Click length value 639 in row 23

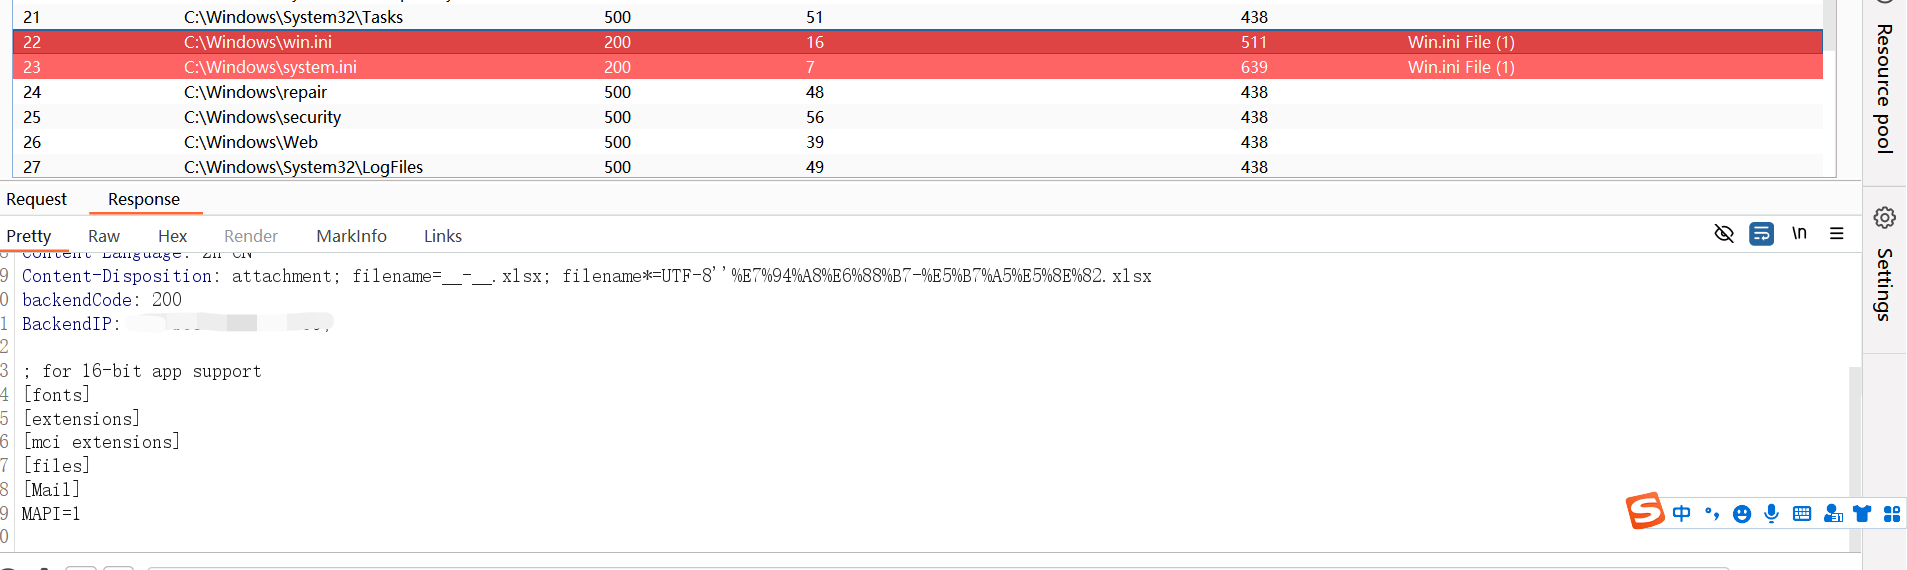(x=1254, y=67)
